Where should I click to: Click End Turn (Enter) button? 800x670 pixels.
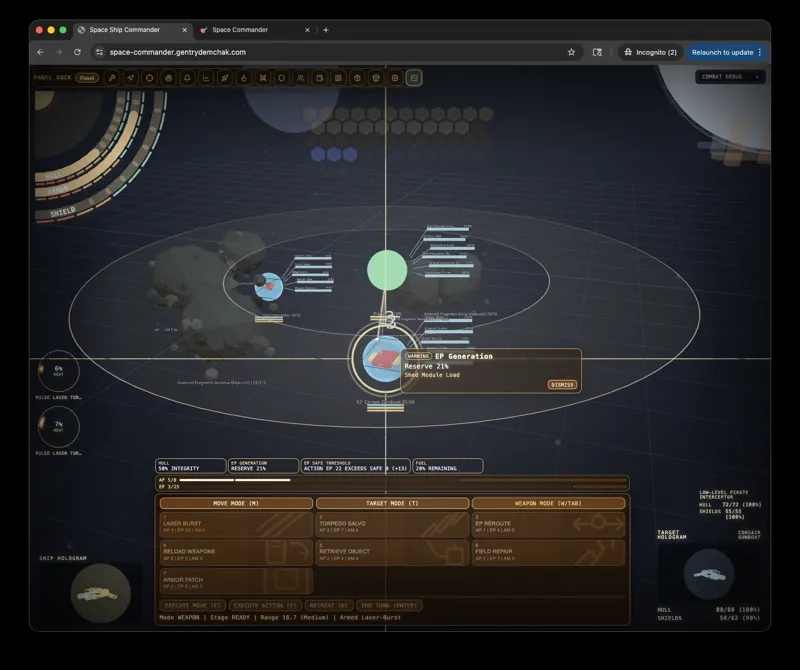389,606
